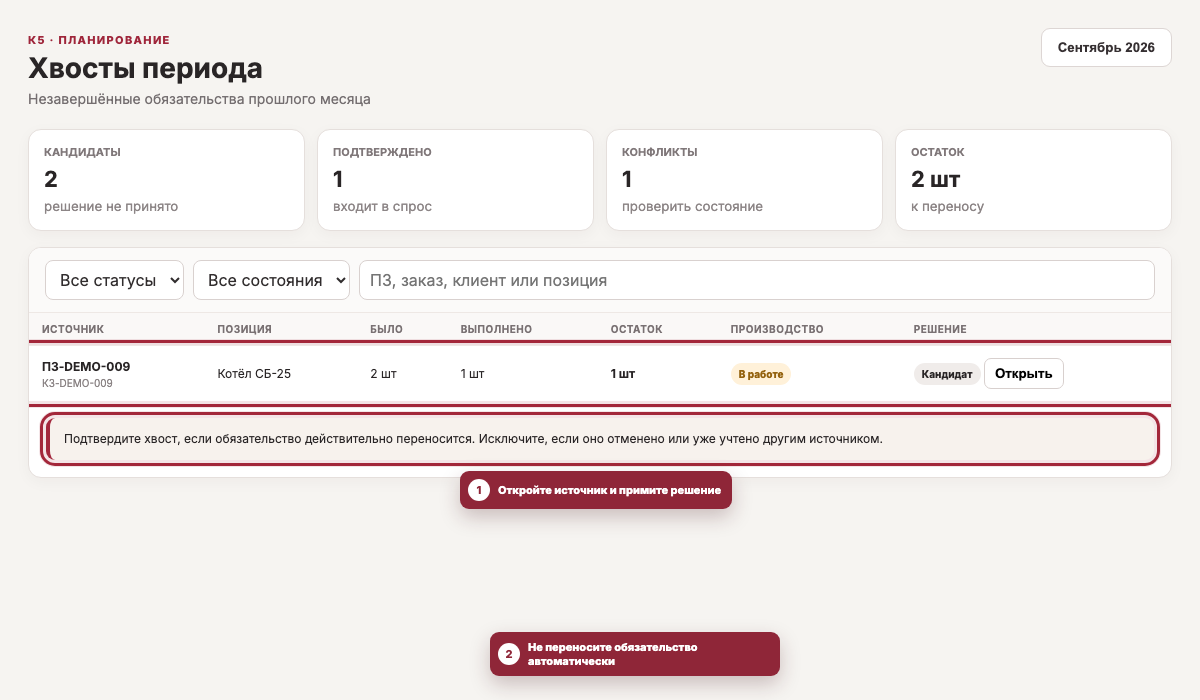The height and width of the screenshot is (700, 1200).
Task: Click the Котёл СБ-25 position cell
Action: (x=254, y=374)
